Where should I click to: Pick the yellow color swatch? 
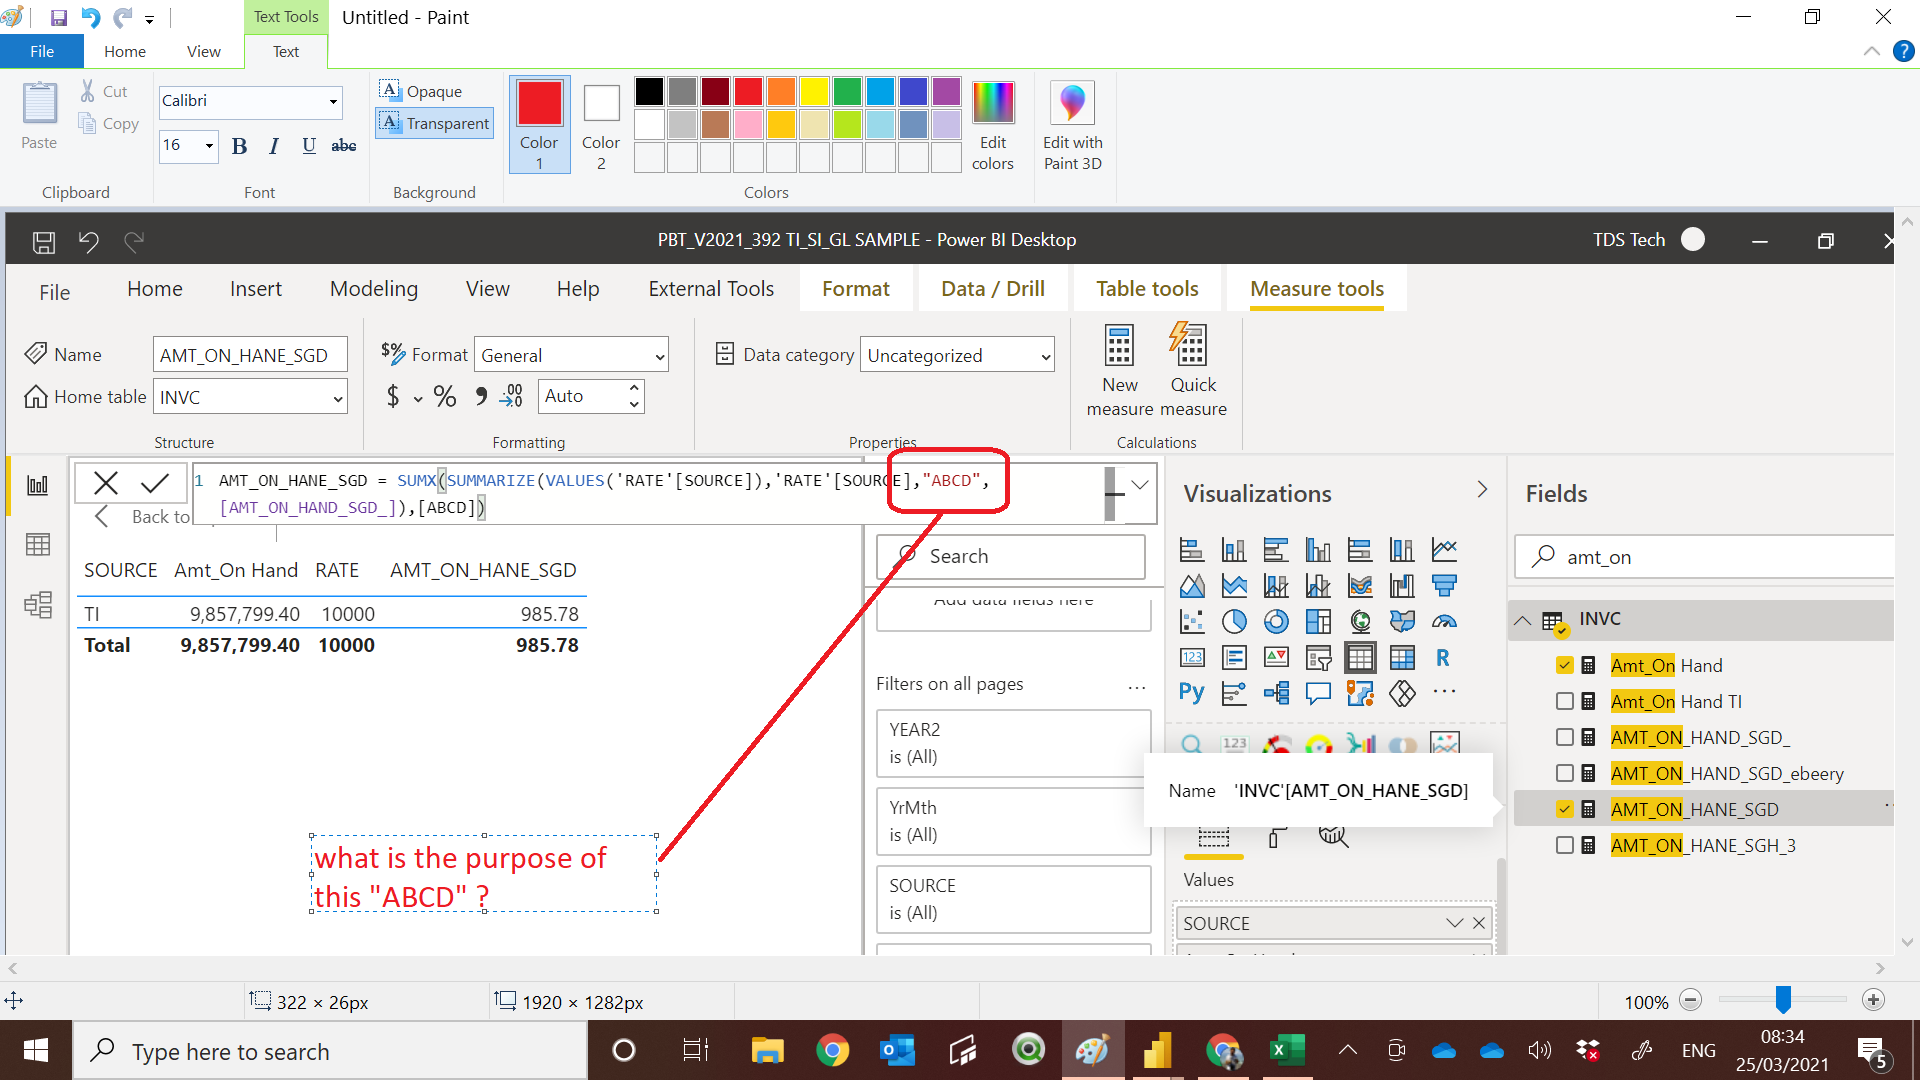coord(814,92)
